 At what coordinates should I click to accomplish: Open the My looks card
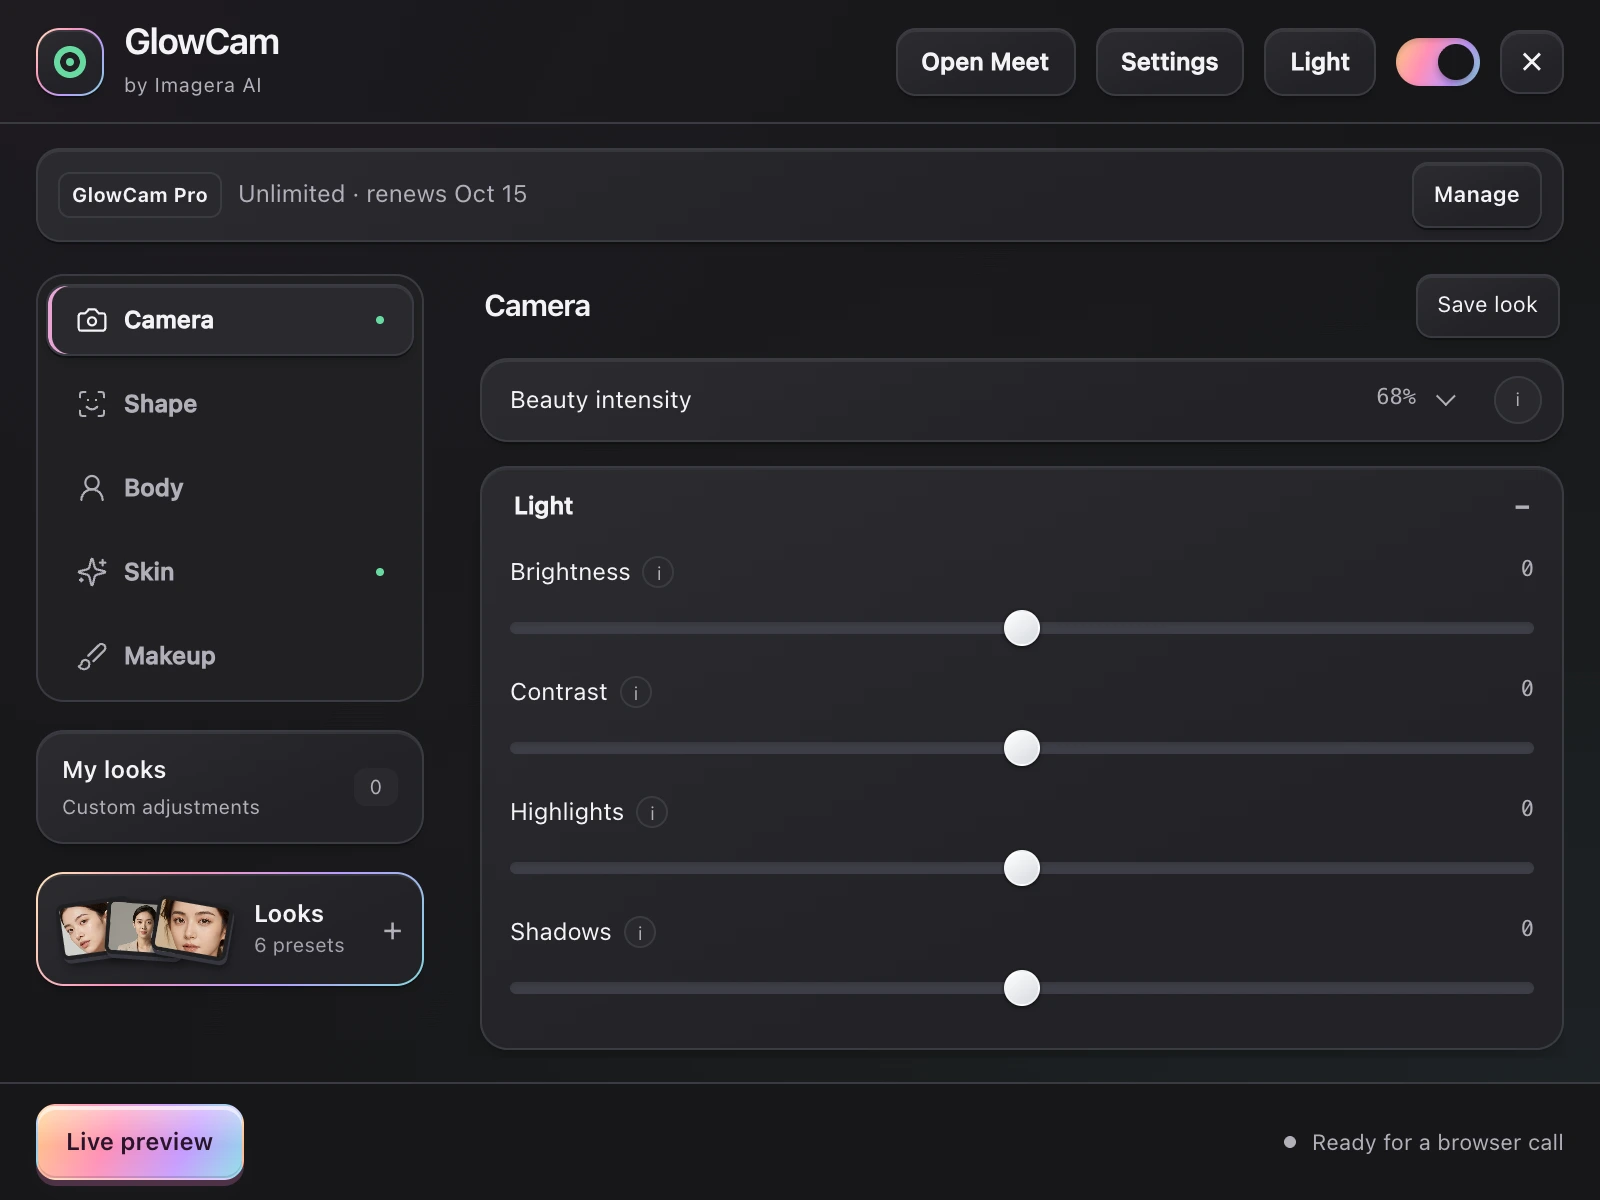click(x=230, y=787)
